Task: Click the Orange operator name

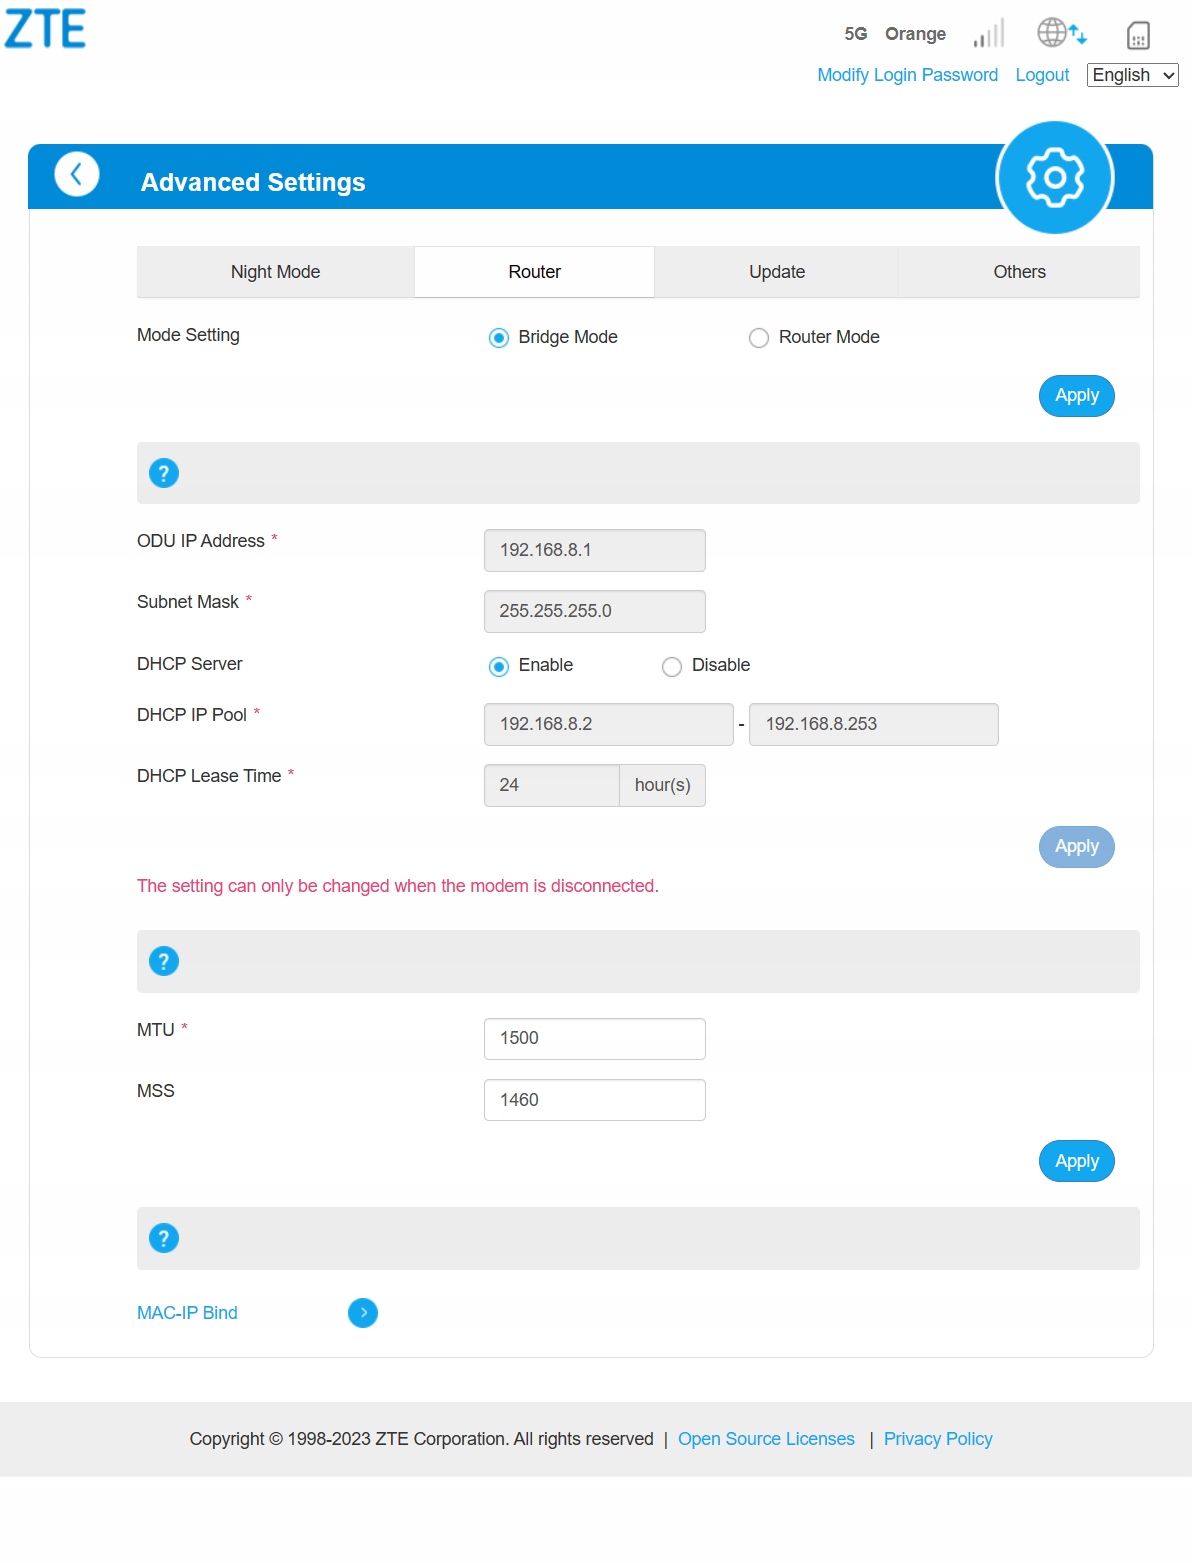Action: (x=915, y=34)
